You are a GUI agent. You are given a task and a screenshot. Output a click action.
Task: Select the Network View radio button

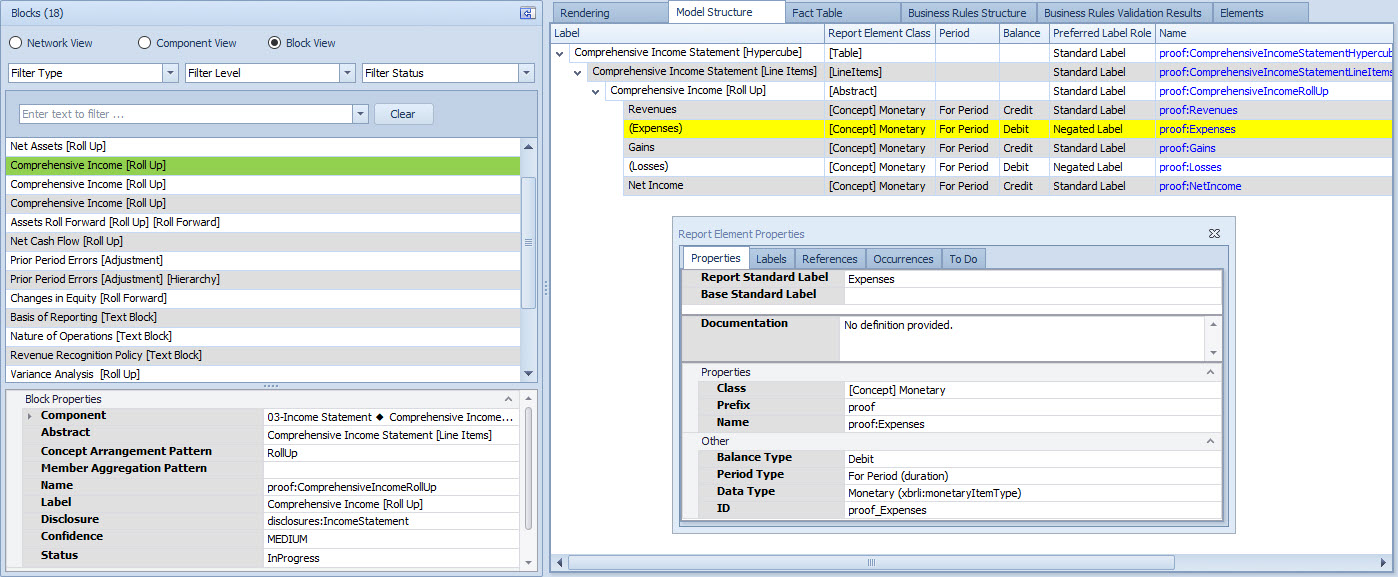pos(16,43)
